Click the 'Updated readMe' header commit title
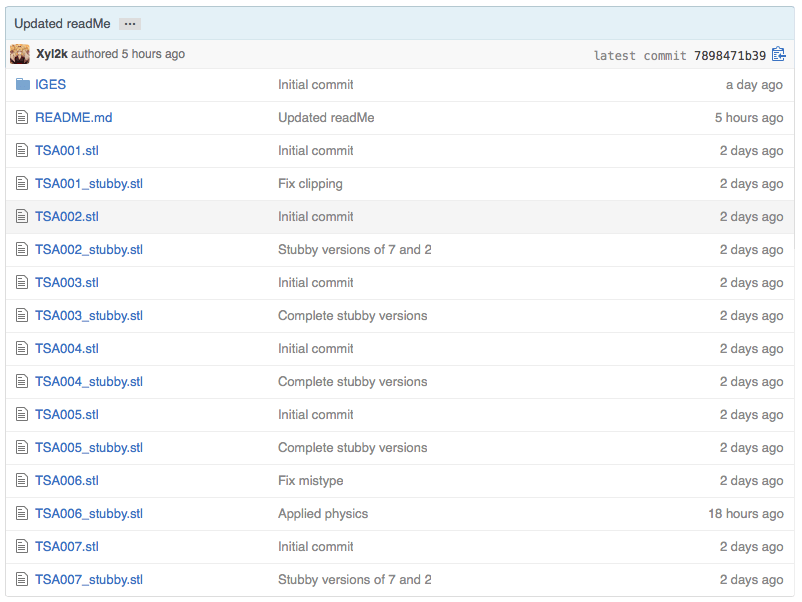Screen dimensions: 802x602 pos(62,24)
